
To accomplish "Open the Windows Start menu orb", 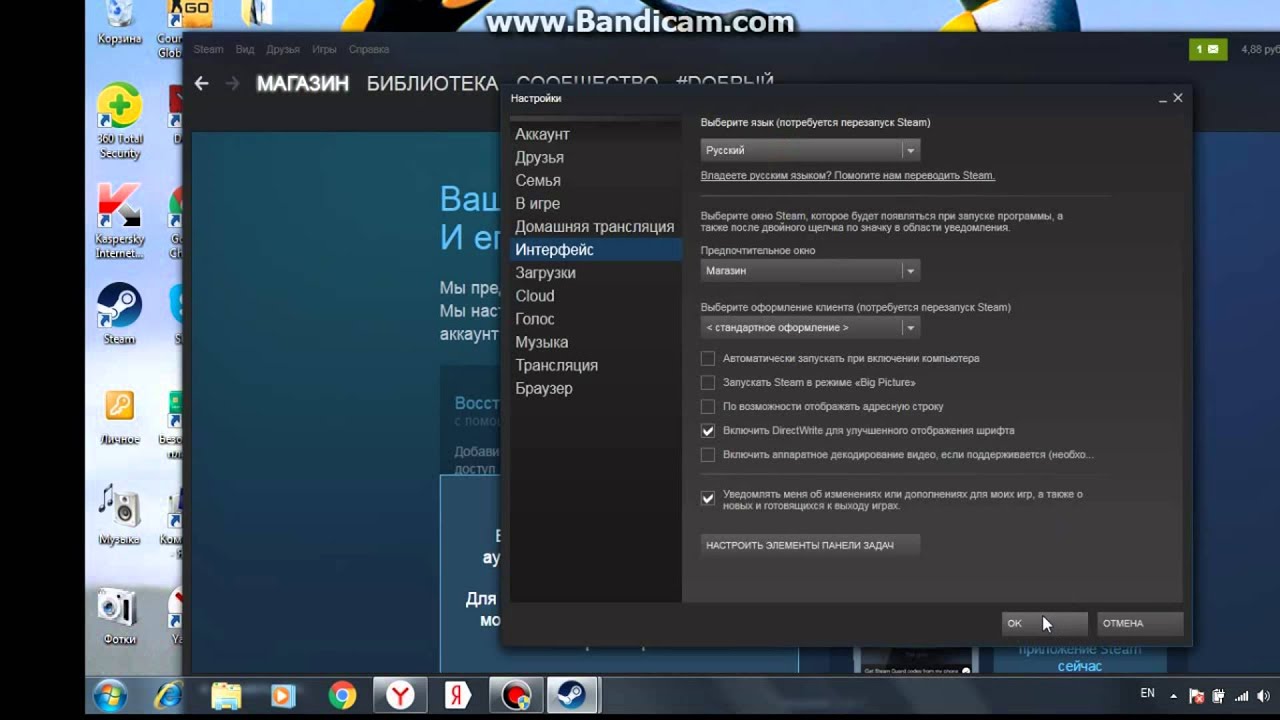I will click(x=109, y=695).
